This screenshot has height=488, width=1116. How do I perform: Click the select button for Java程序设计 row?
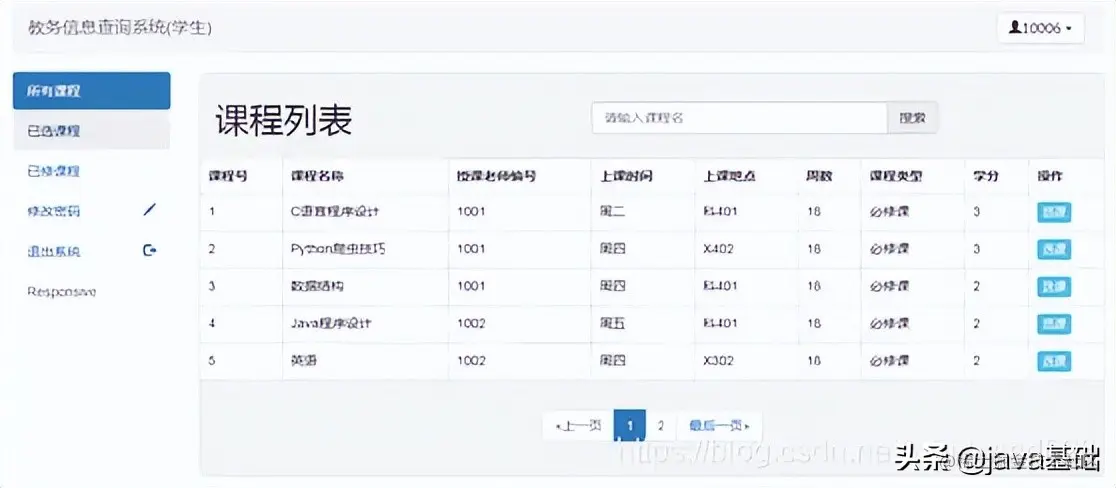1054,324
